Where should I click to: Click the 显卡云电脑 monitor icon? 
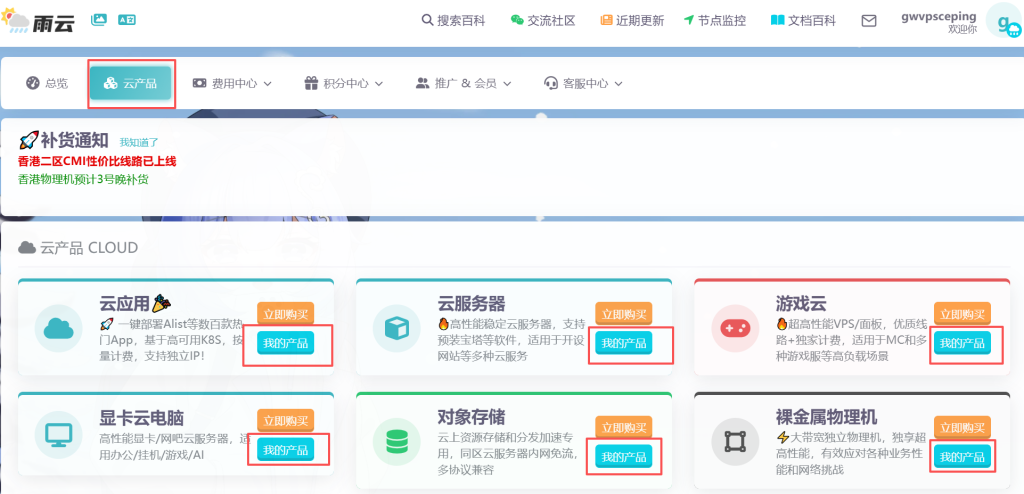58,433
